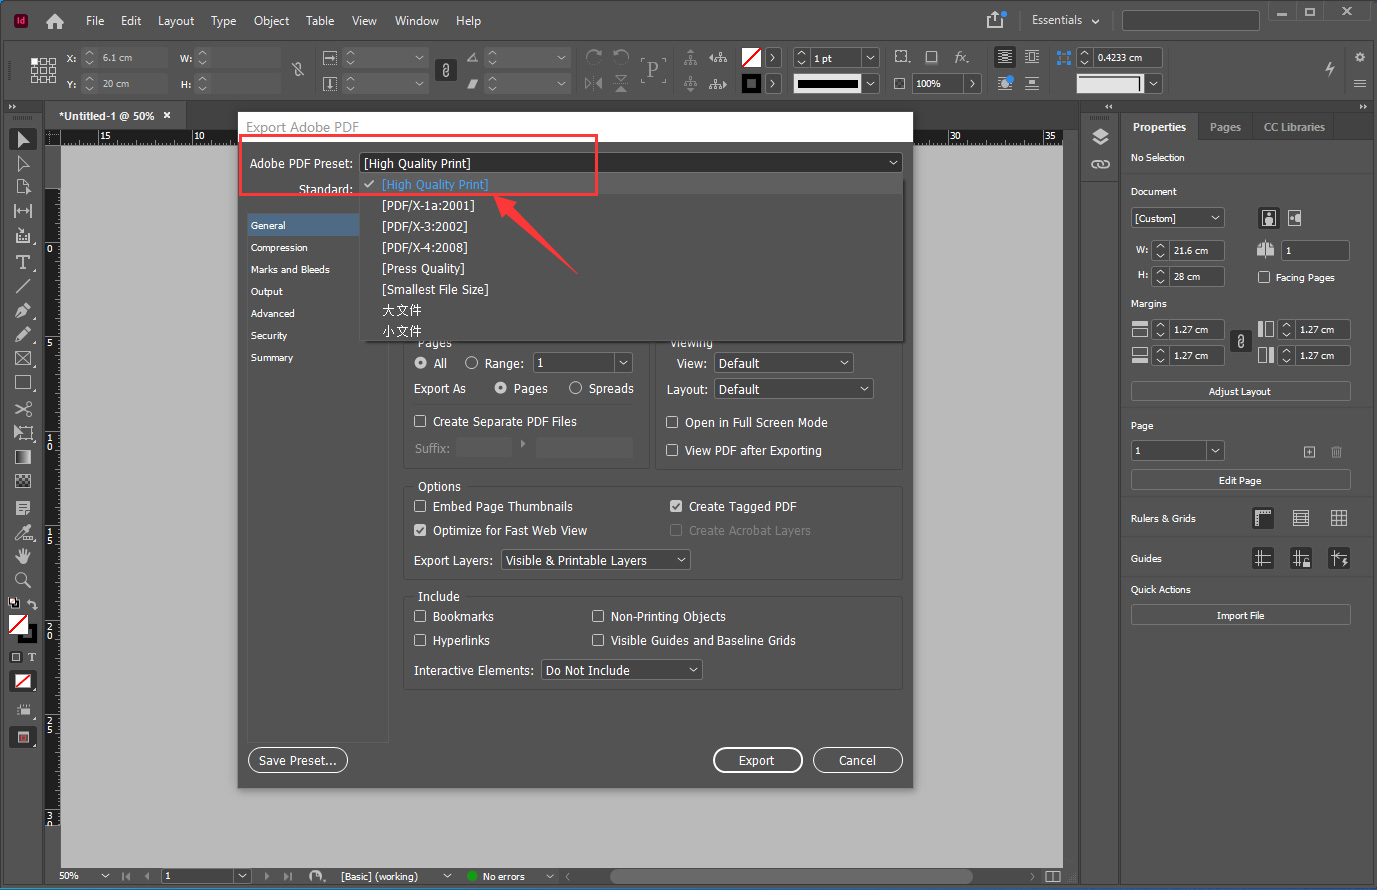Select the Eyedropper tool
This screenshot has height=890, width=1377.
pyautogui.click(x=23, y=532)
